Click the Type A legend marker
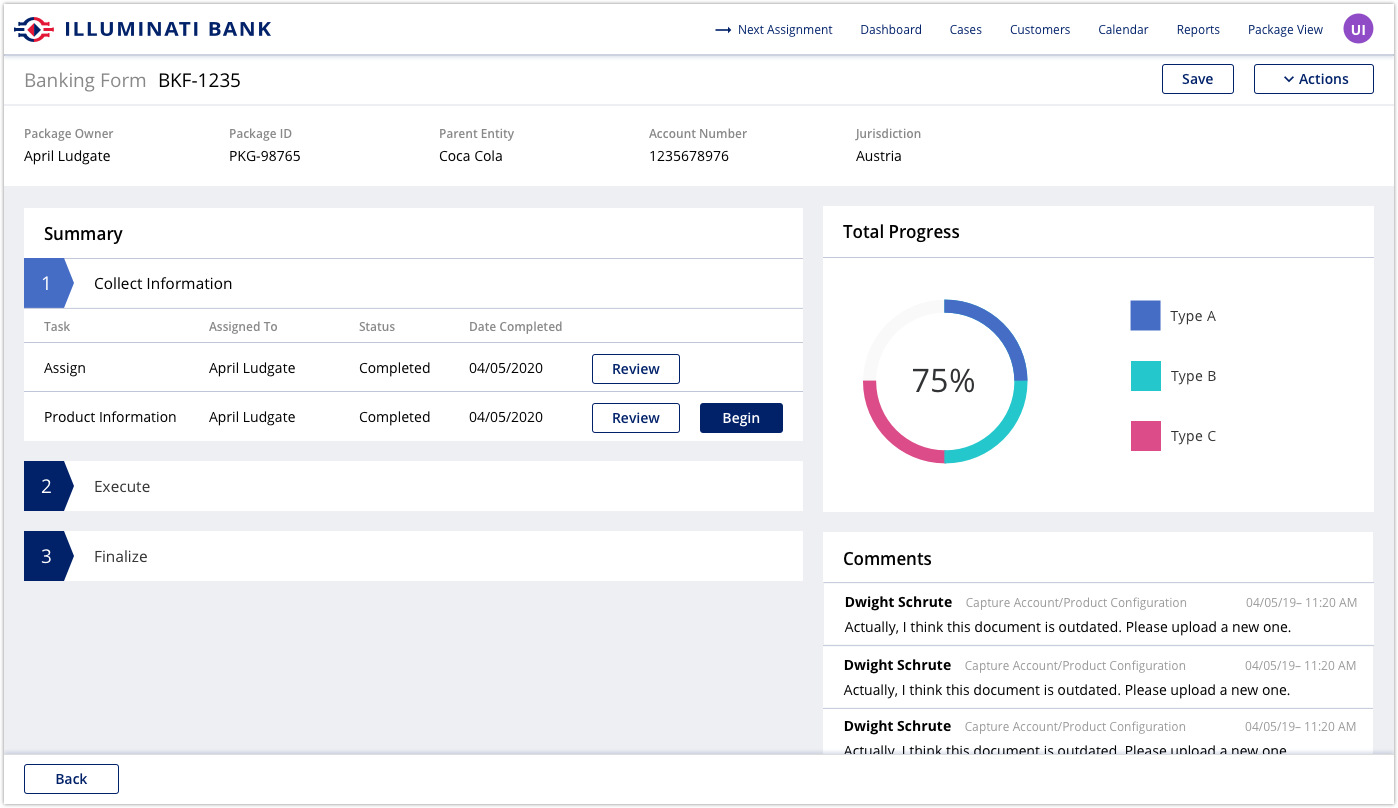Image resolution: width=1398 pixels, height=808 pixels. click(1145, 315)
